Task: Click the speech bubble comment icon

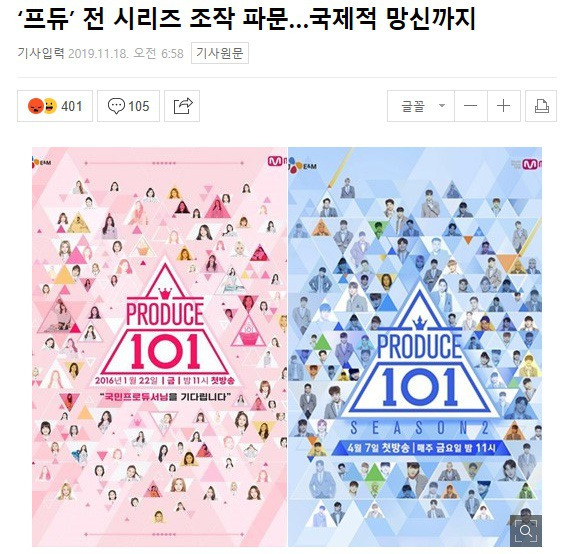Action: 116,106
